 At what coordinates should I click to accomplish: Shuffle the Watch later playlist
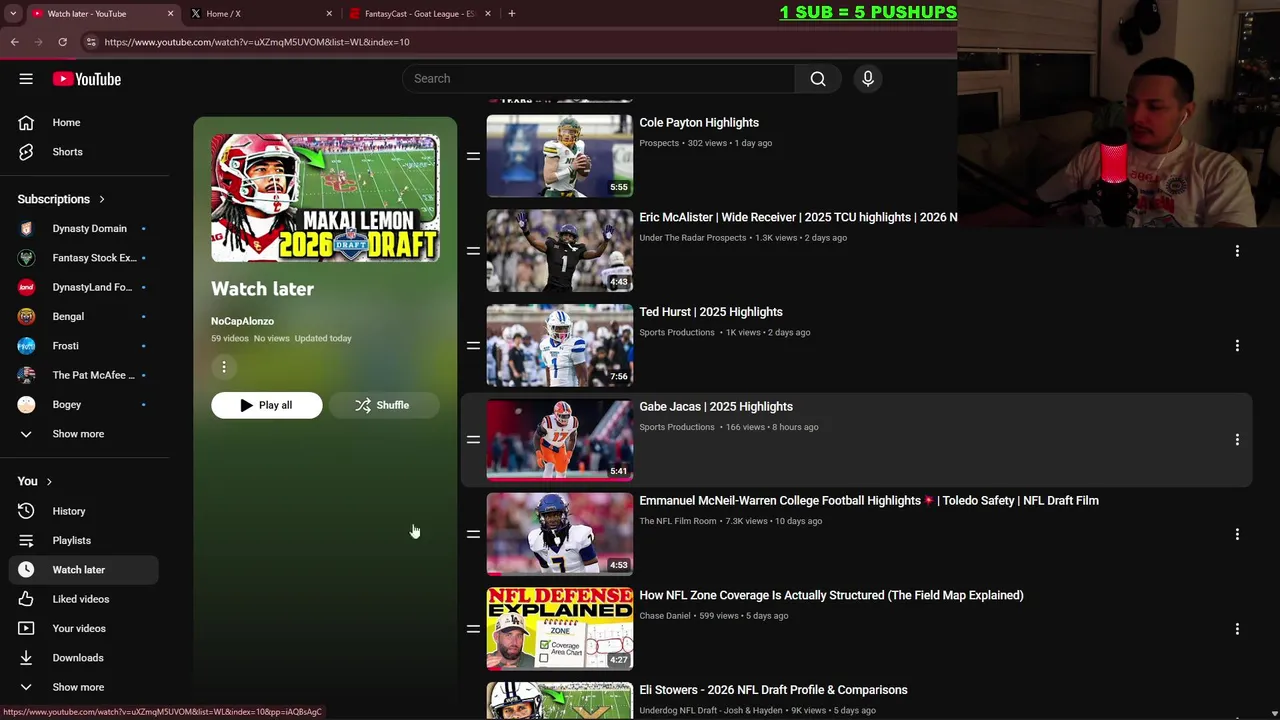click(x=383, y=405)
